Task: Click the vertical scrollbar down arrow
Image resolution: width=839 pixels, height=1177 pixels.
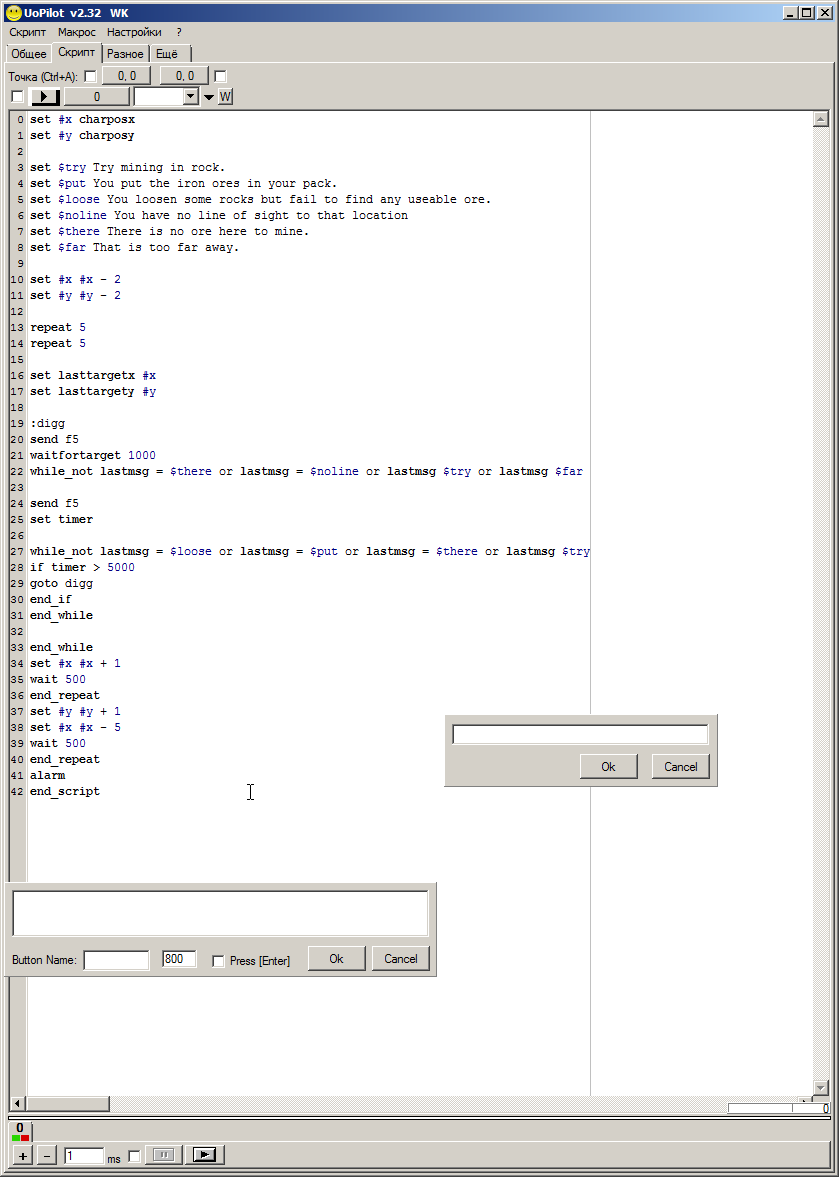Action: (x=821, y=1088)
